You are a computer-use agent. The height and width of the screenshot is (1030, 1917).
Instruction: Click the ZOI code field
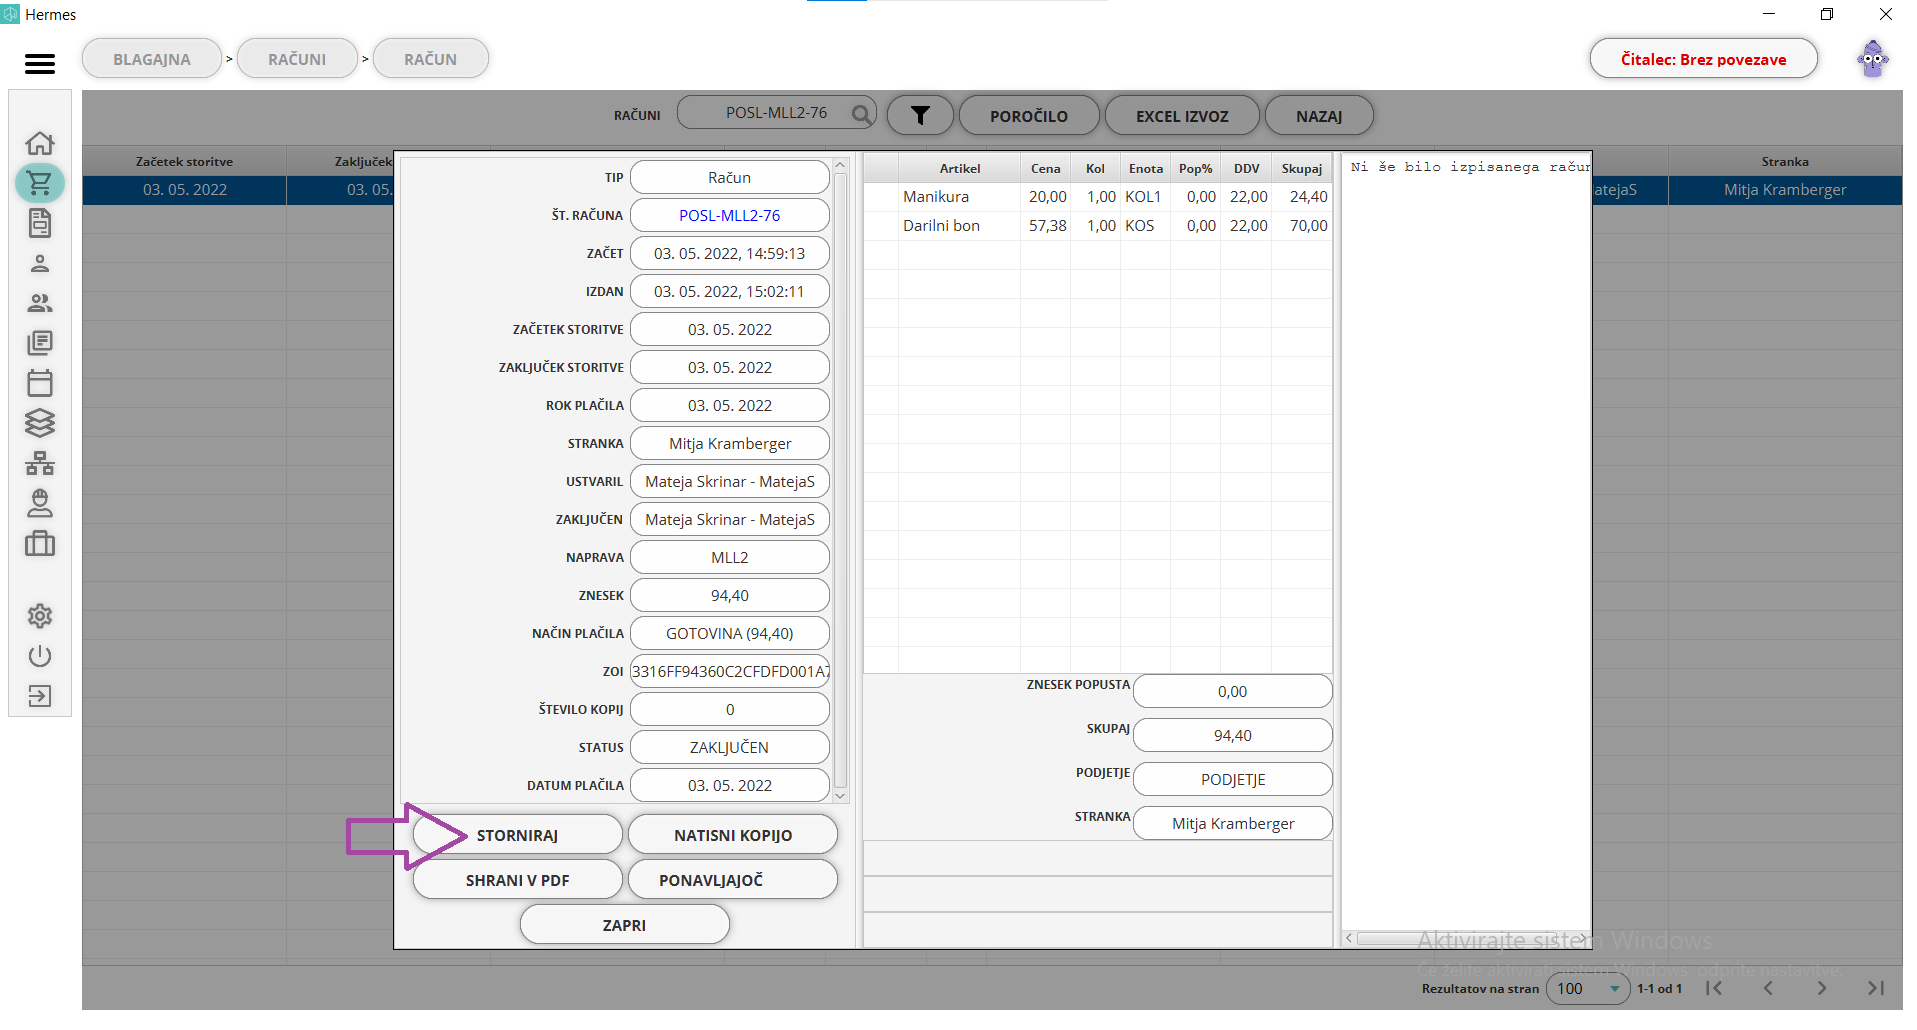(x=730, y=671)
